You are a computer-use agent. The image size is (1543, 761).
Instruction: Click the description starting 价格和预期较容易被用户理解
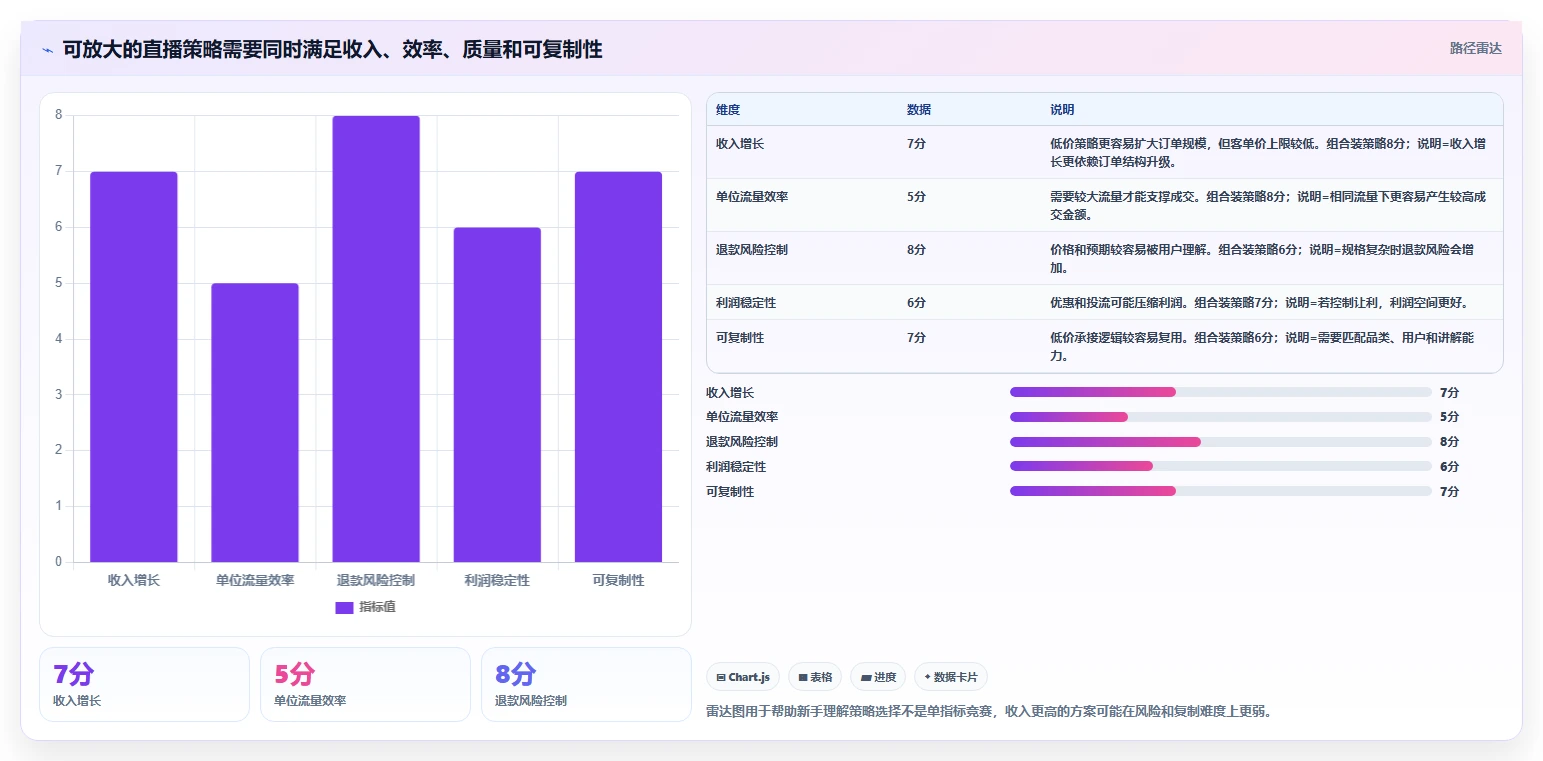(x=1262, y=259)
